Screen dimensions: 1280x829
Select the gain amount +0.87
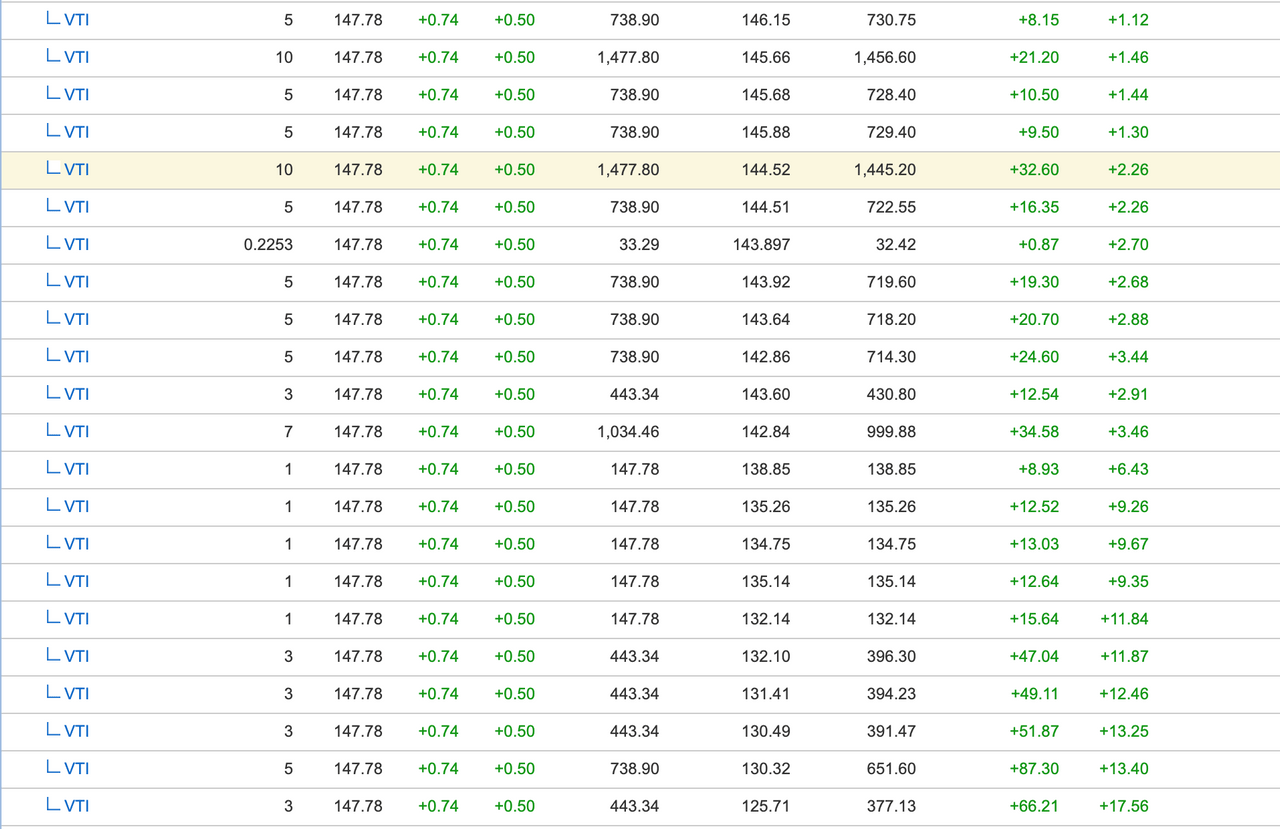click(x=1038, y=244)
